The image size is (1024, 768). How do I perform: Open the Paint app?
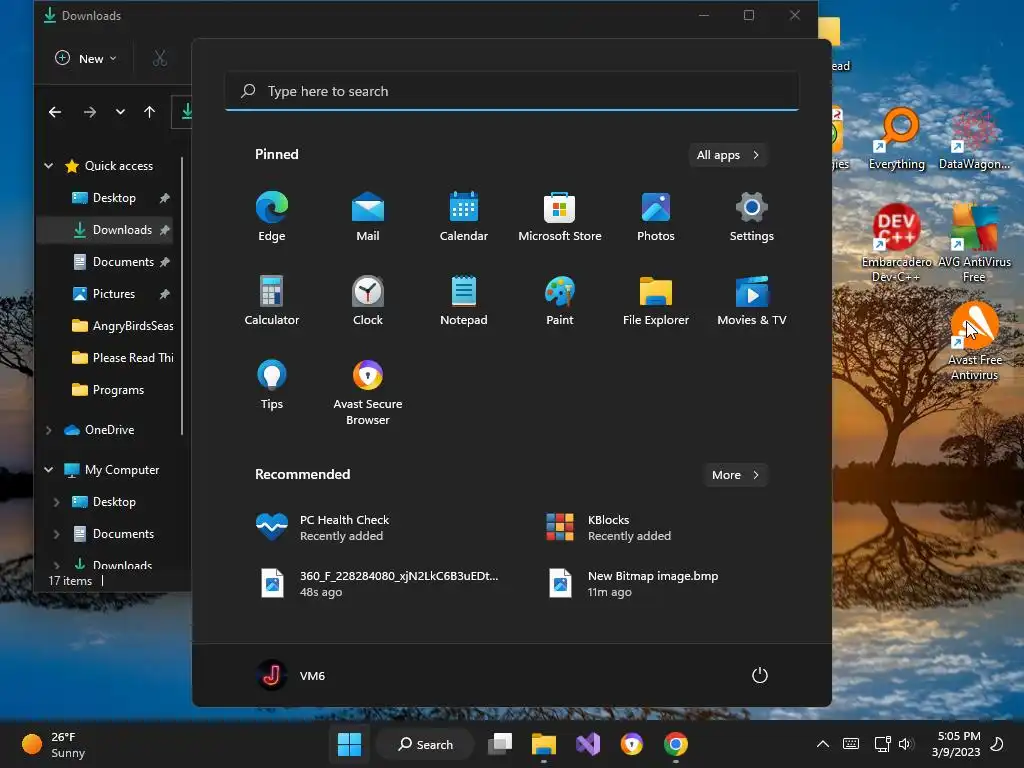click(x=560, y=300)
